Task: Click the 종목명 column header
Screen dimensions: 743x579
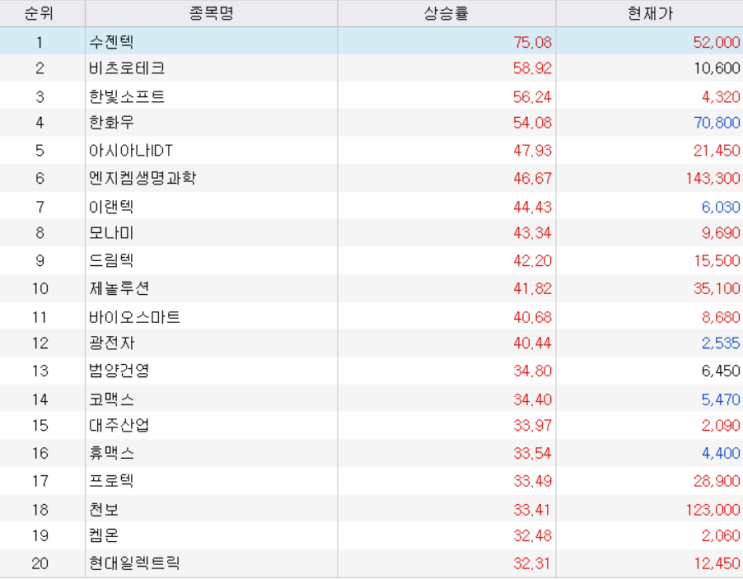Action: [211, 13]
